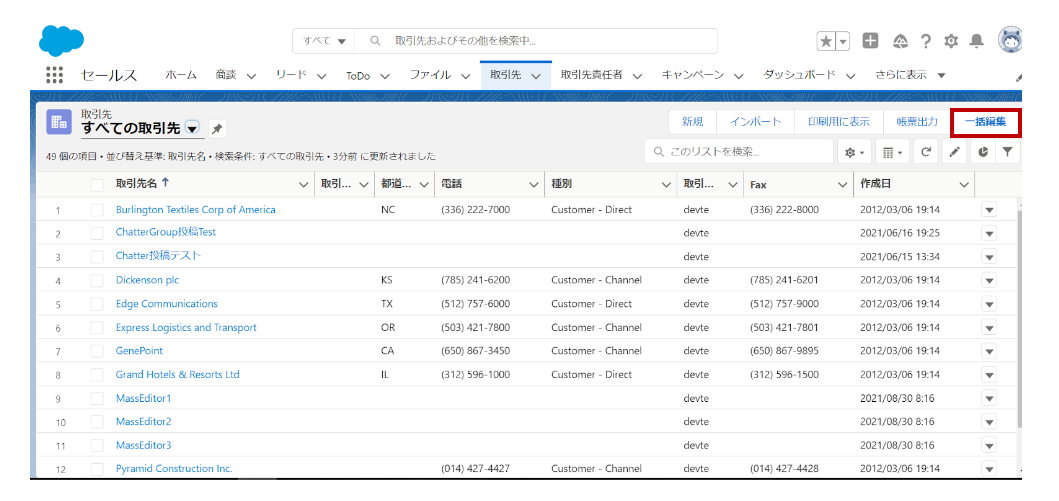Expand the 商談 tab chevron
This screenshot has width=1059, height=501.
(251, 76)
